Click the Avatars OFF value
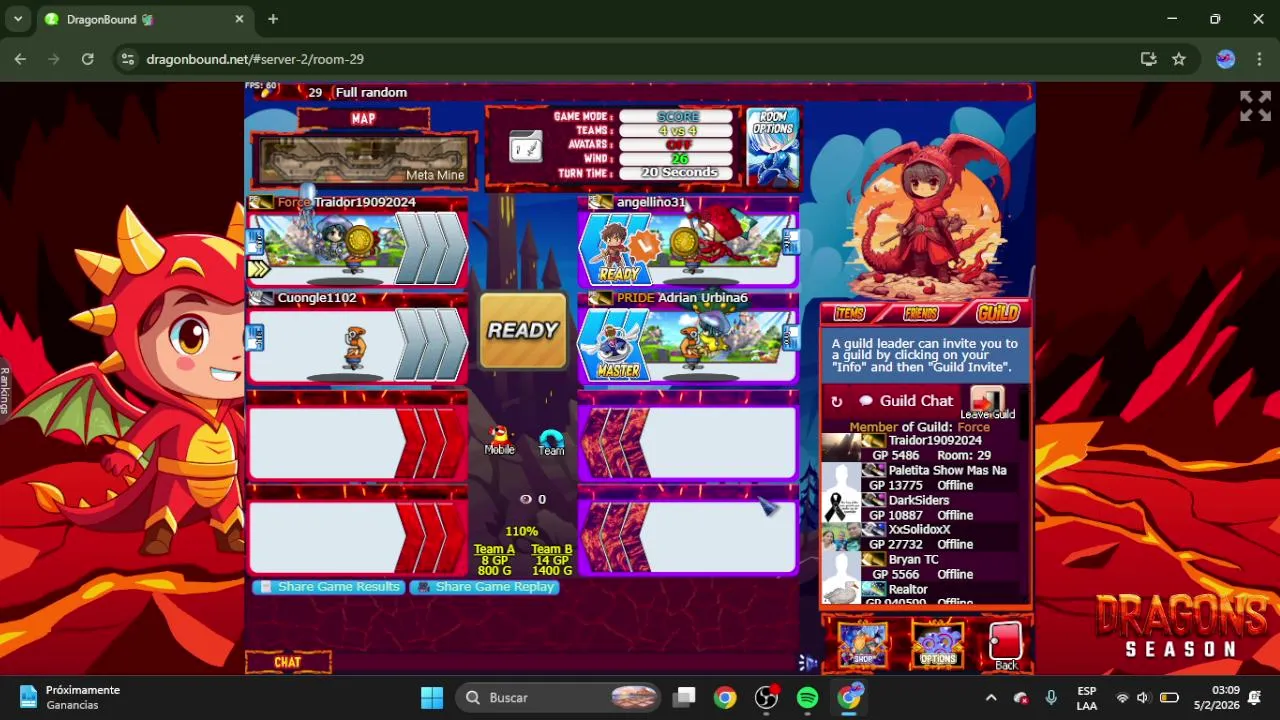This screenshot has height=720, width=1280. [678, 145]
